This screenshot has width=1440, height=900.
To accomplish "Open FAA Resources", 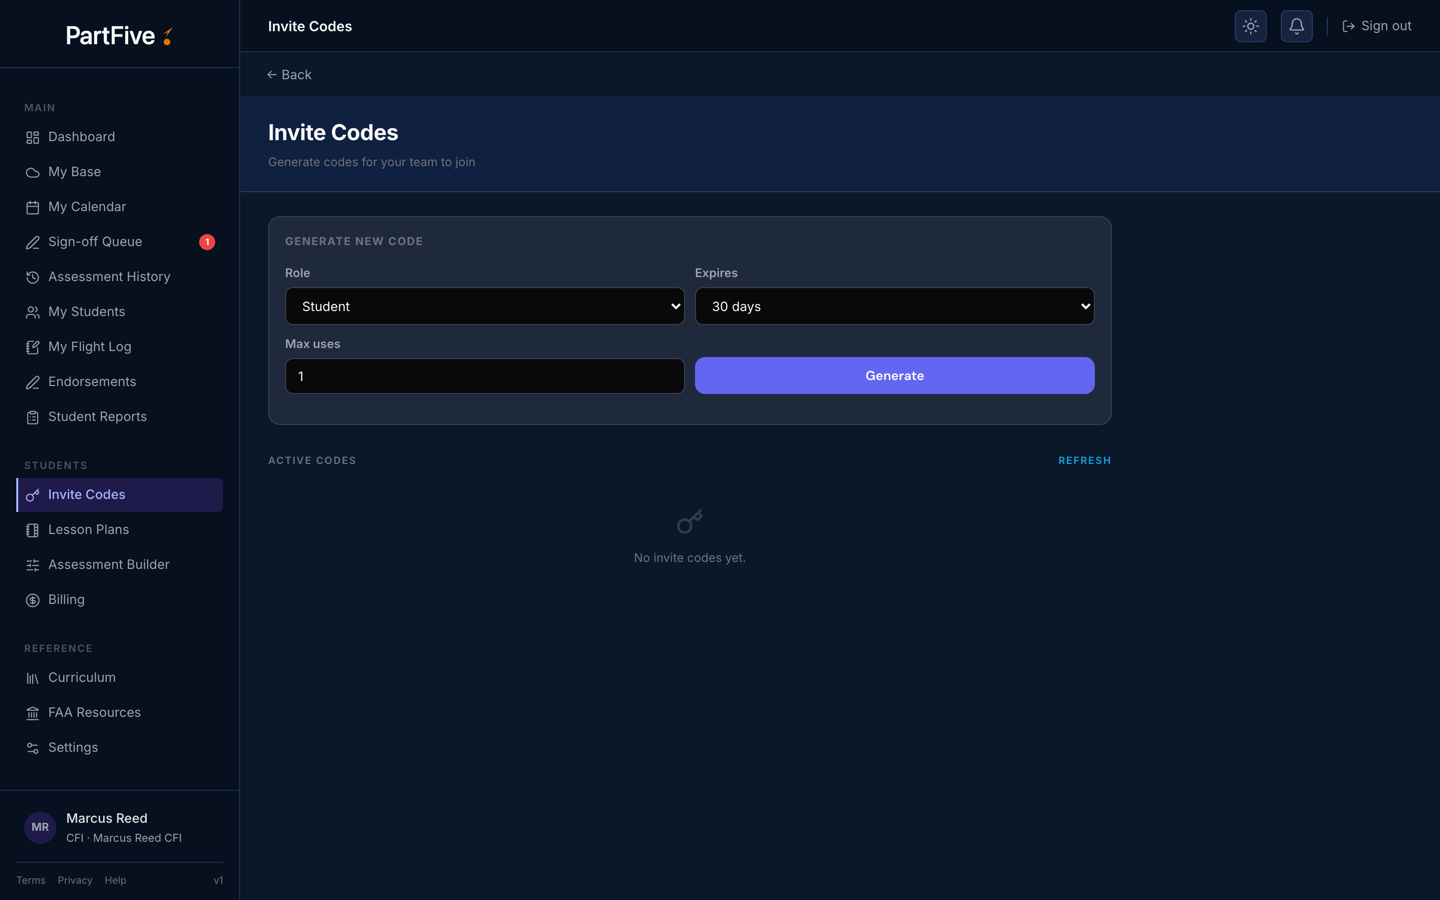I will pos(120,713).
